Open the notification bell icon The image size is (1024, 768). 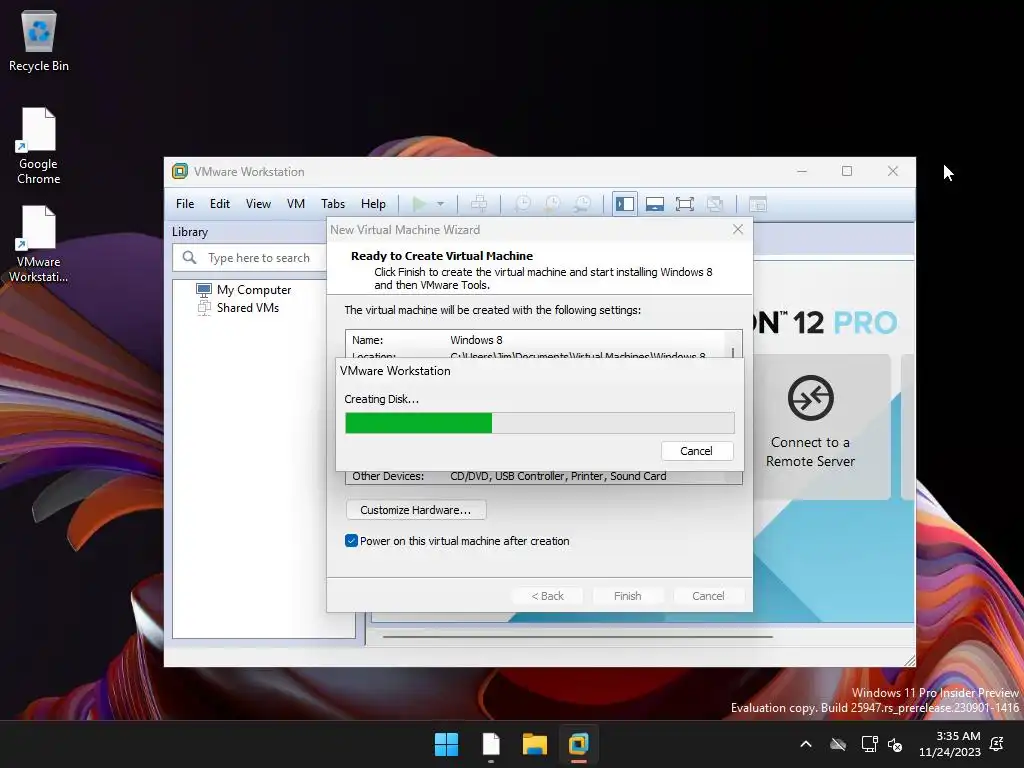997,744
